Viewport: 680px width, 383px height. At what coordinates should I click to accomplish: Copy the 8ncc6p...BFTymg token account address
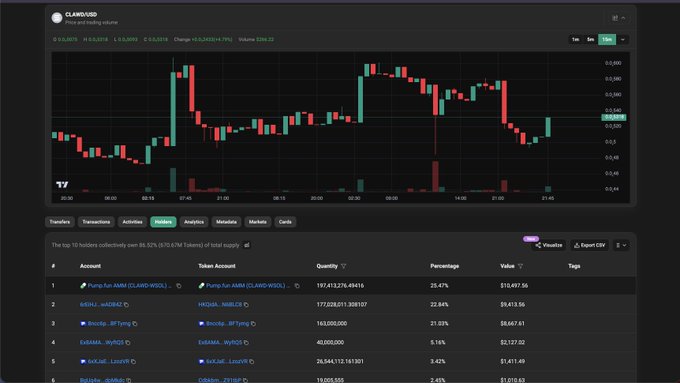pyautogui.click(x=253, y=324)
